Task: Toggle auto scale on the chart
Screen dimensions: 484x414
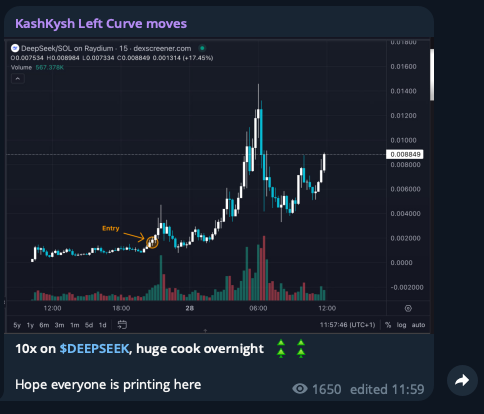Action: 418,325
